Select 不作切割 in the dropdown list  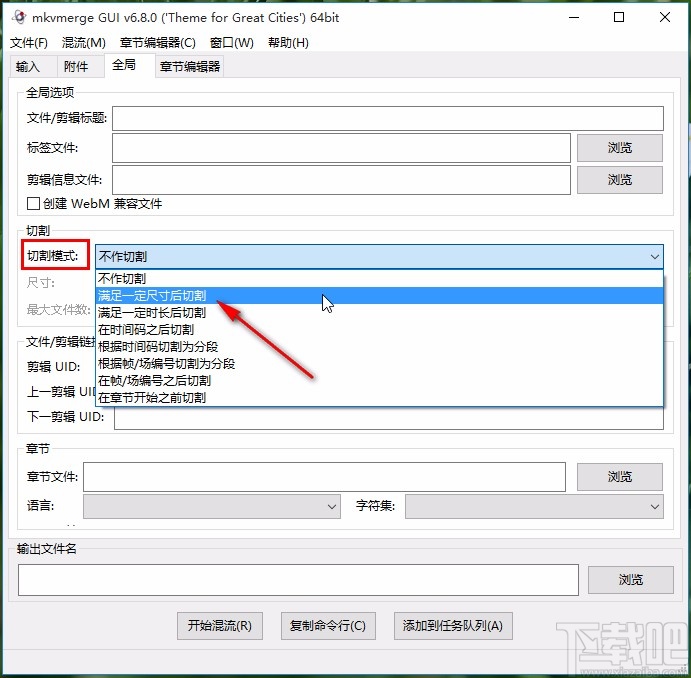(x=379, y=279)
